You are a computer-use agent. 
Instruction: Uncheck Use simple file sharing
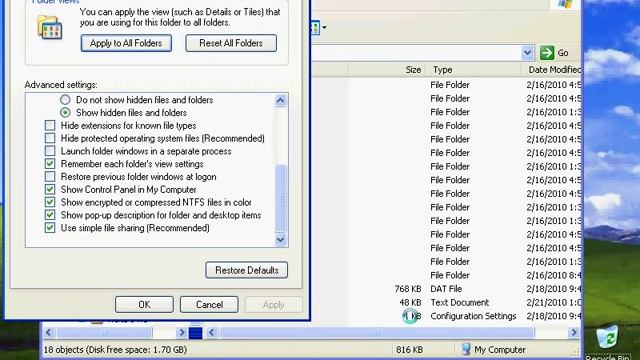(x=50, y=228)
